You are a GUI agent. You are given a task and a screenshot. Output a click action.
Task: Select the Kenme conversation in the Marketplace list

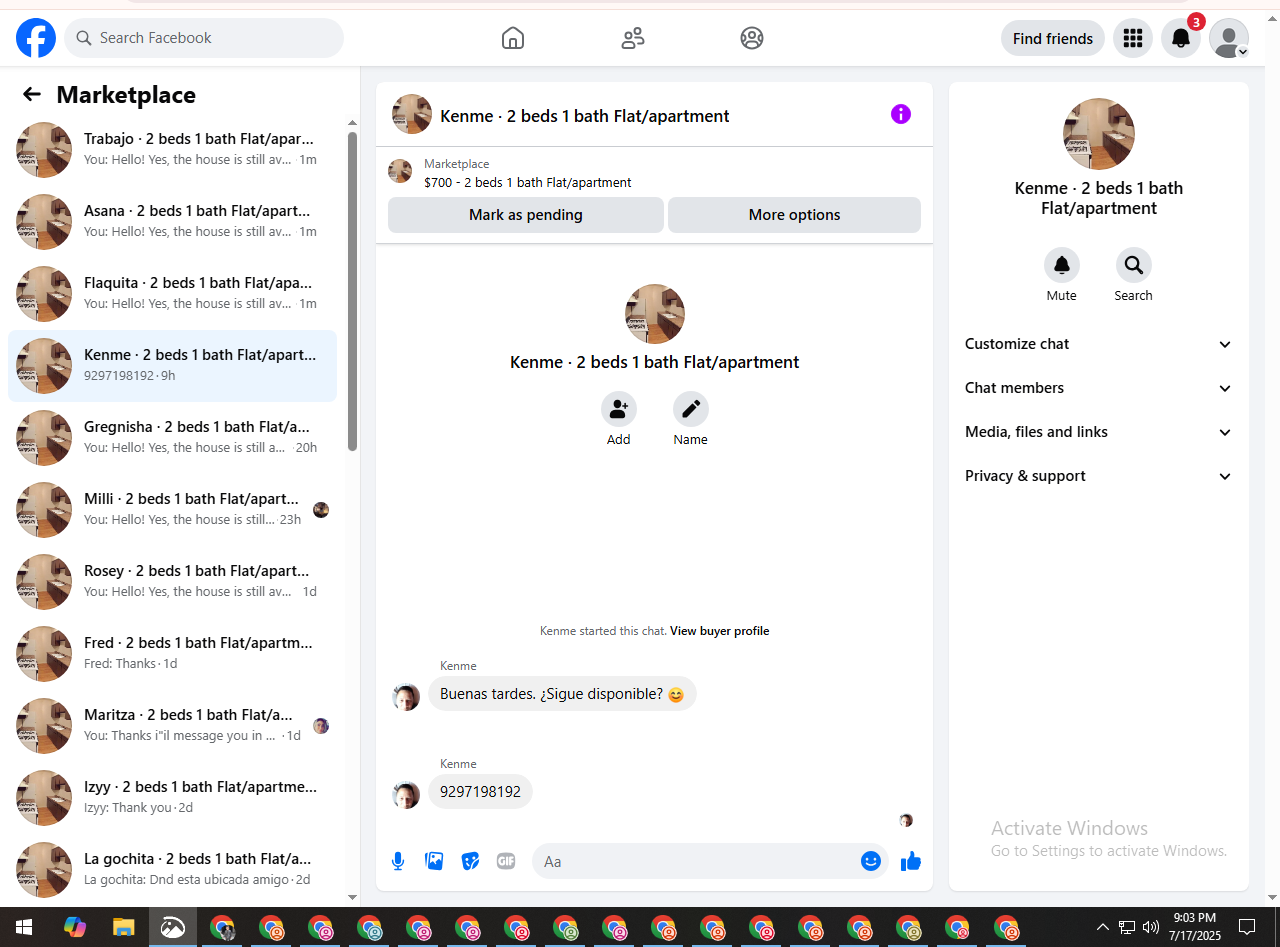(x=172, y=366)
